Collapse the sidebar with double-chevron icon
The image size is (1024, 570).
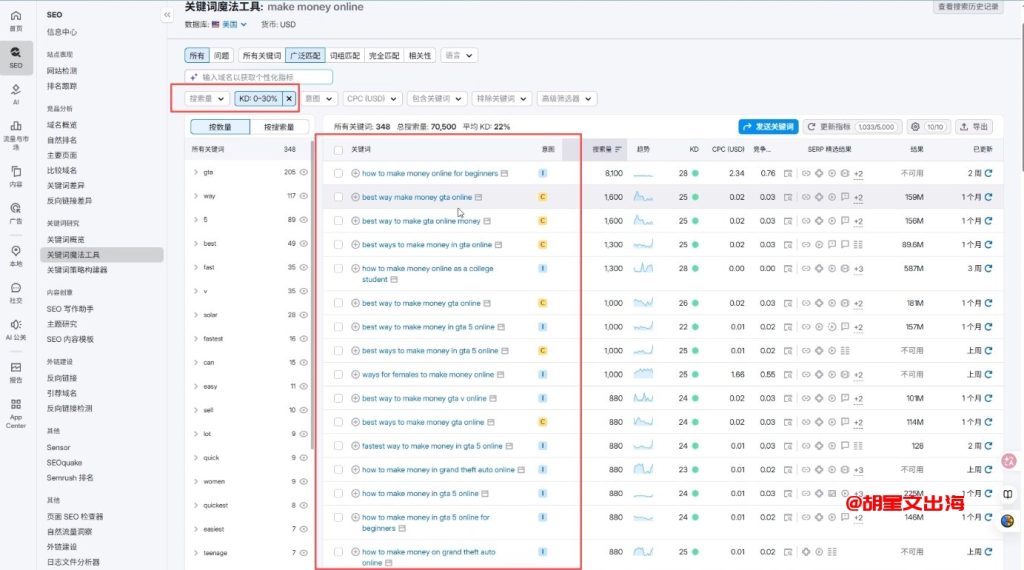click(167, 14)
